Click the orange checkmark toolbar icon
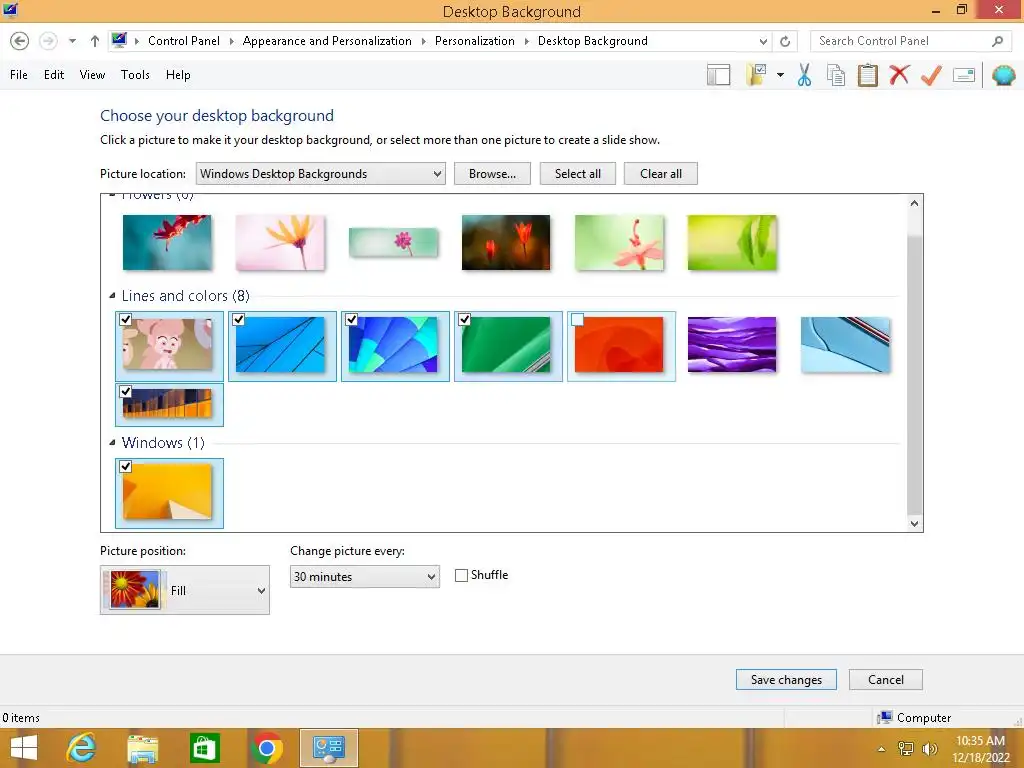This screenshot has height=768, width=1024. point(931,75)
